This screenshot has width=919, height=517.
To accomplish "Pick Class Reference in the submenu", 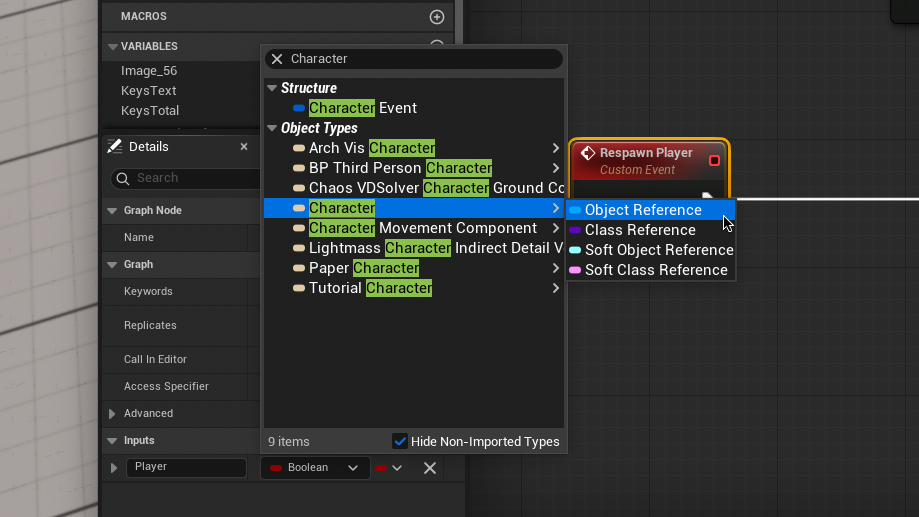I will point(640,230).
